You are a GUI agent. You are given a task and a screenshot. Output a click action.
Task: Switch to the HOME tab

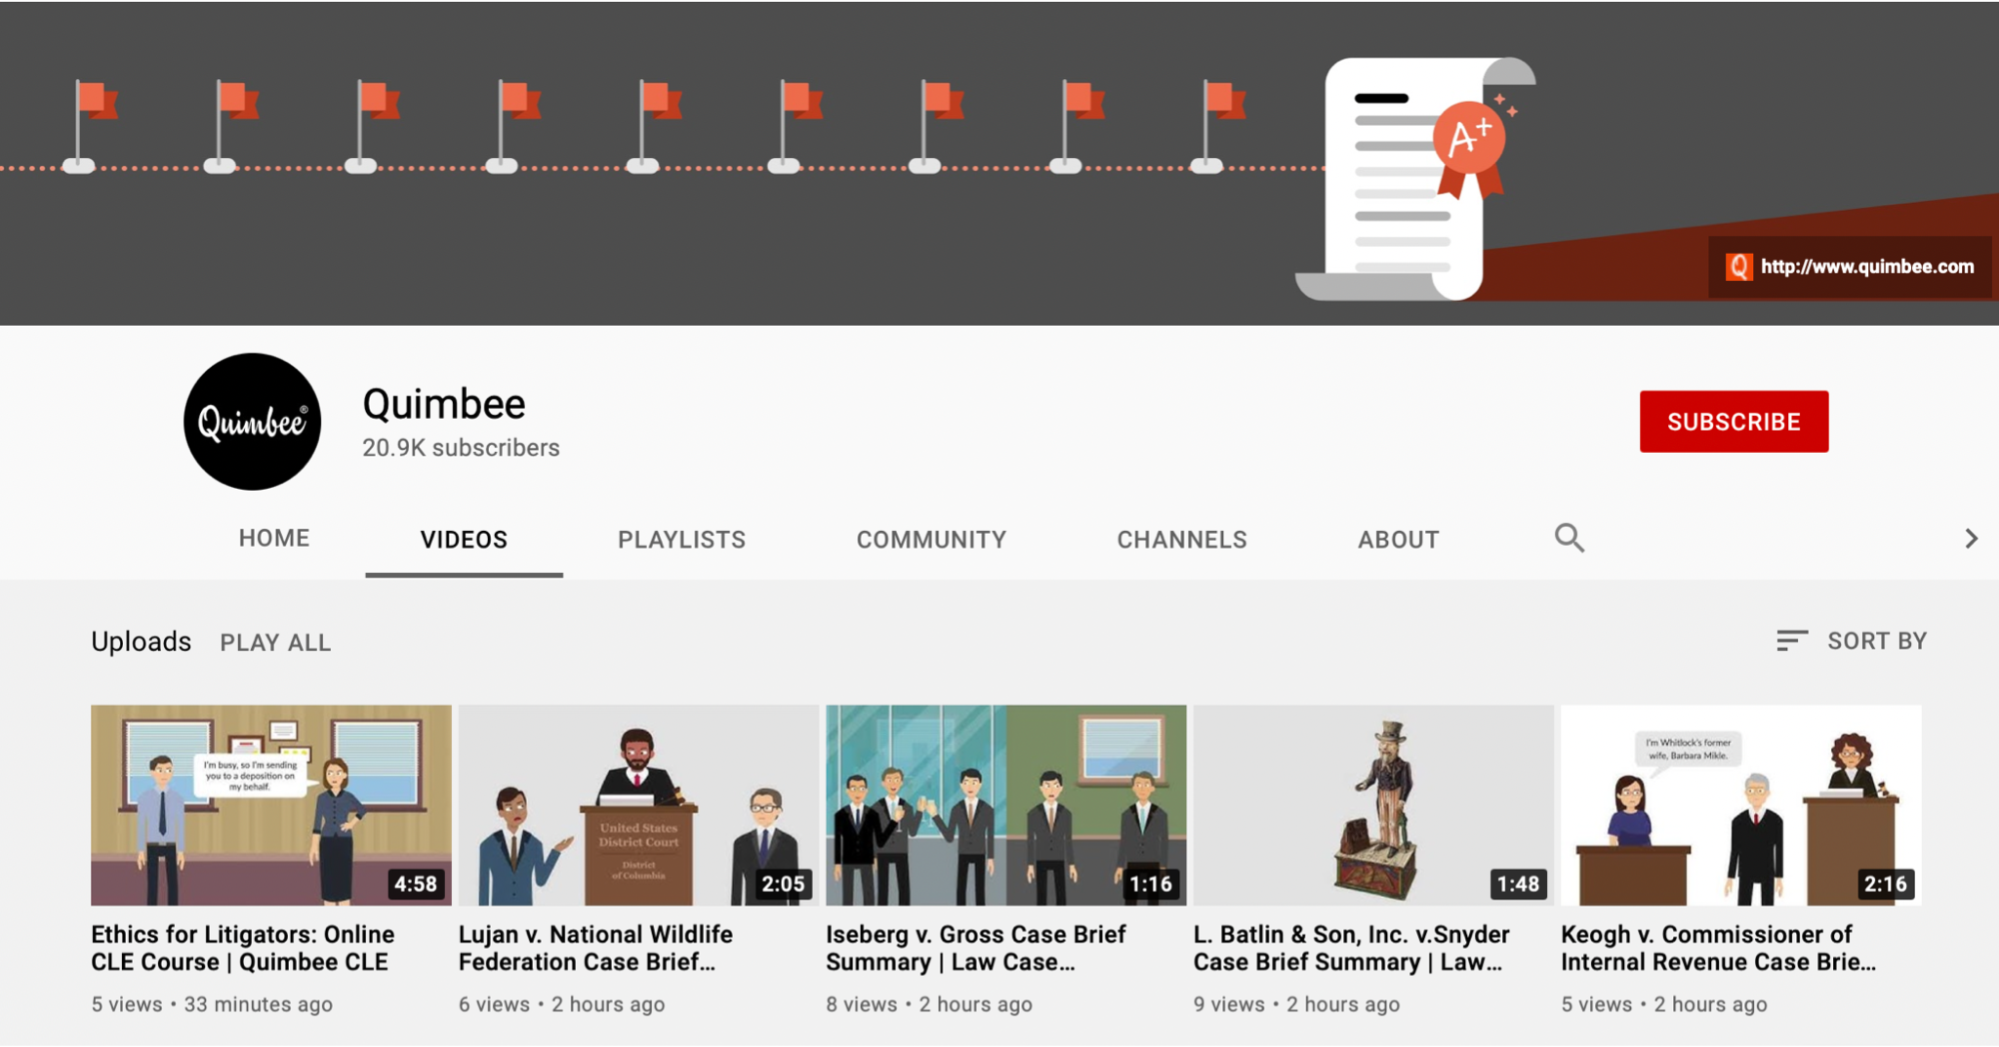tap(273, 538)
